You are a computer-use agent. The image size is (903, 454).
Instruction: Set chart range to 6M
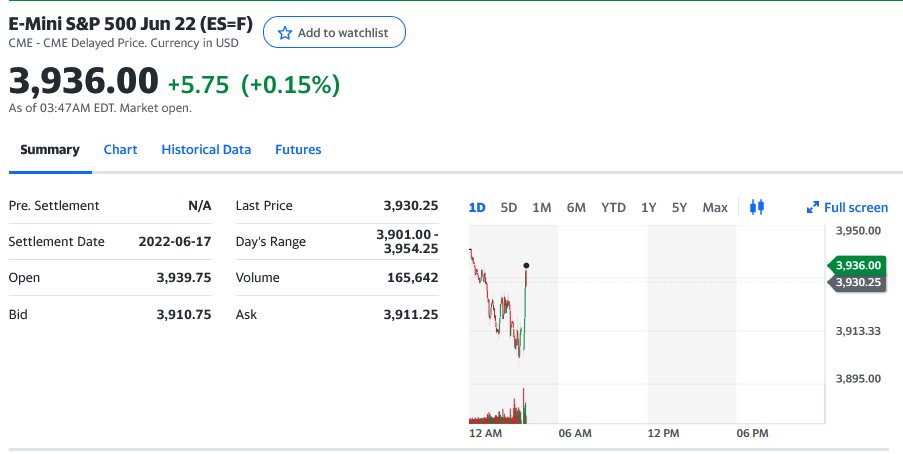pos(576,207)
